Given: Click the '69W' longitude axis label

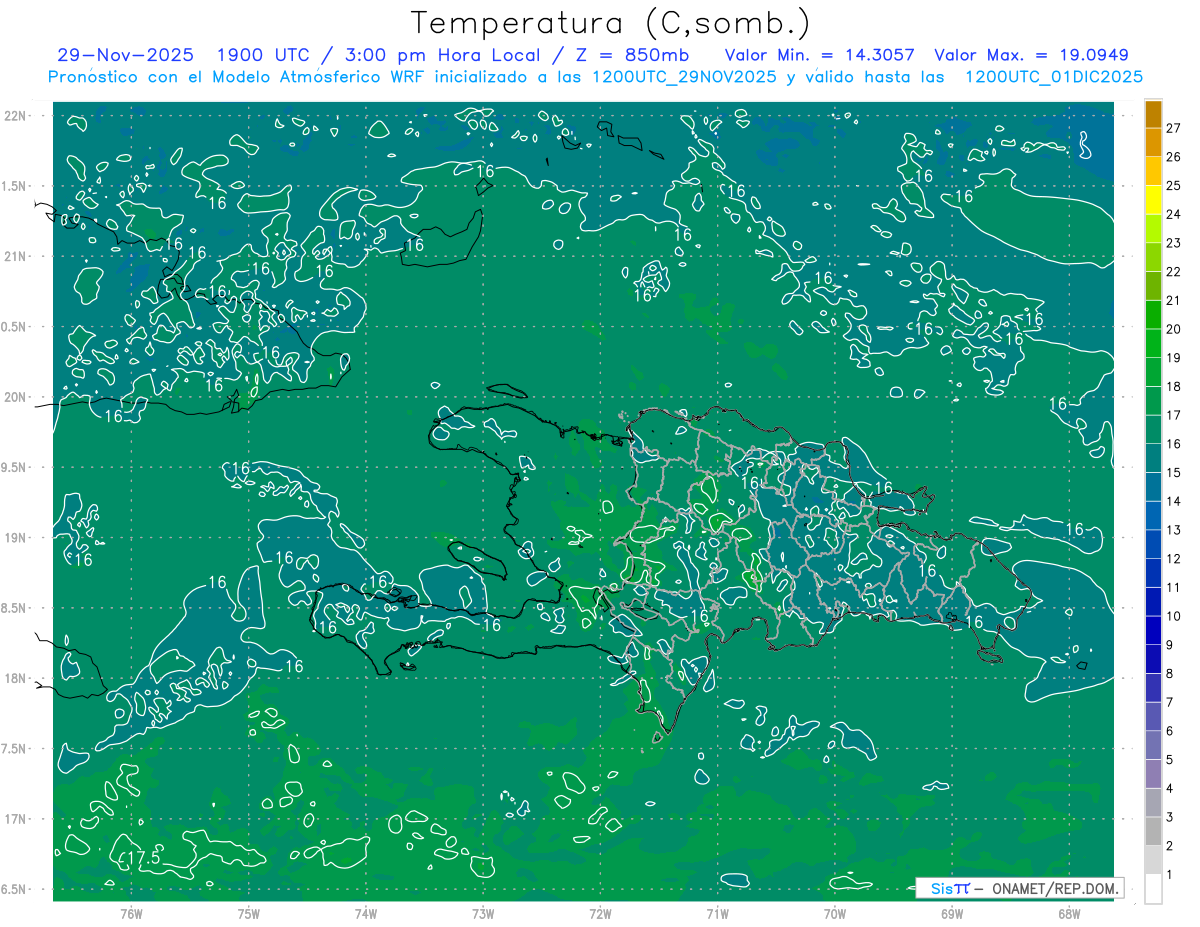Looking at the screenshot, I should [952, 913].
